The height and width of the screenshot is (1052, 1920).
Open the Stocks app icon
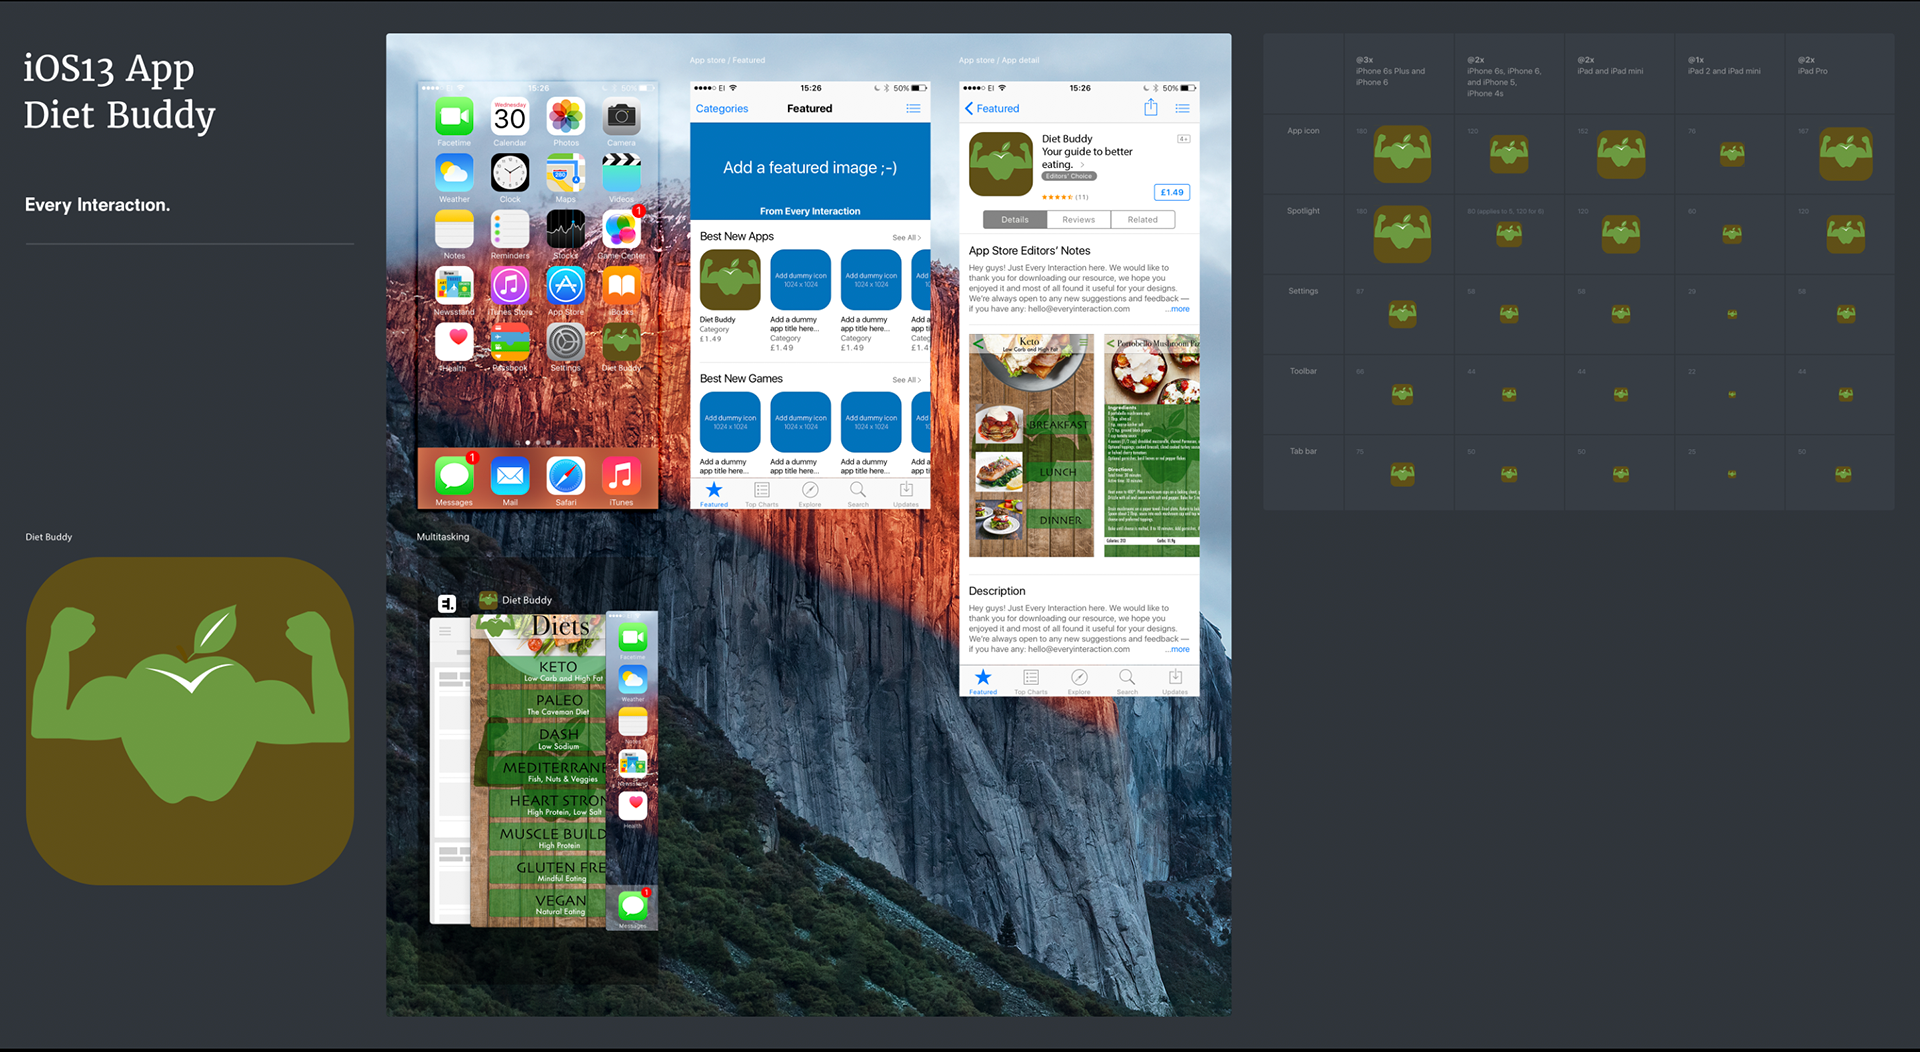(566, 230)
